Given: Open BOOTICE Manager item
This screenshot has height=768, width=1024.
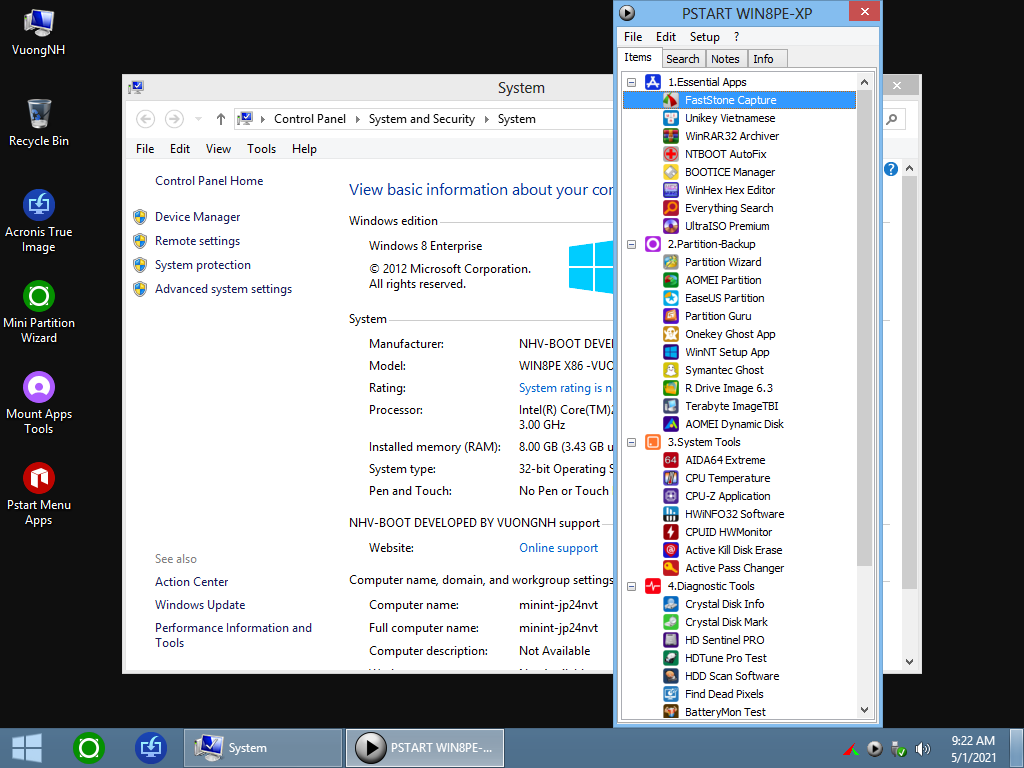Looking at the screenshot, I should 729,172.
